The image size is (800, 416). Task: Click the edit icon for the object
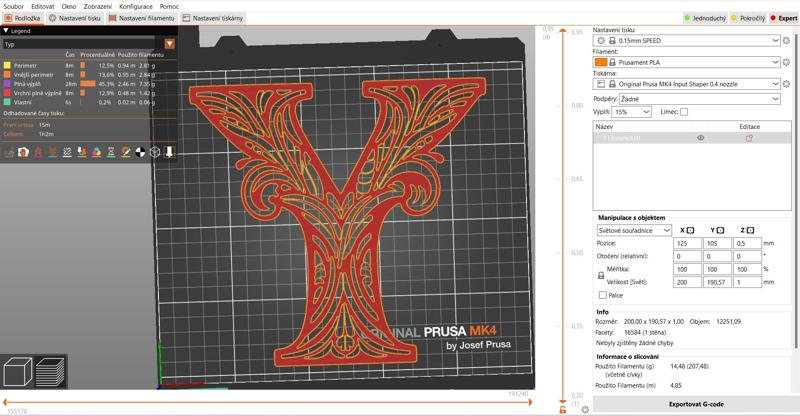tap(749, 138)
